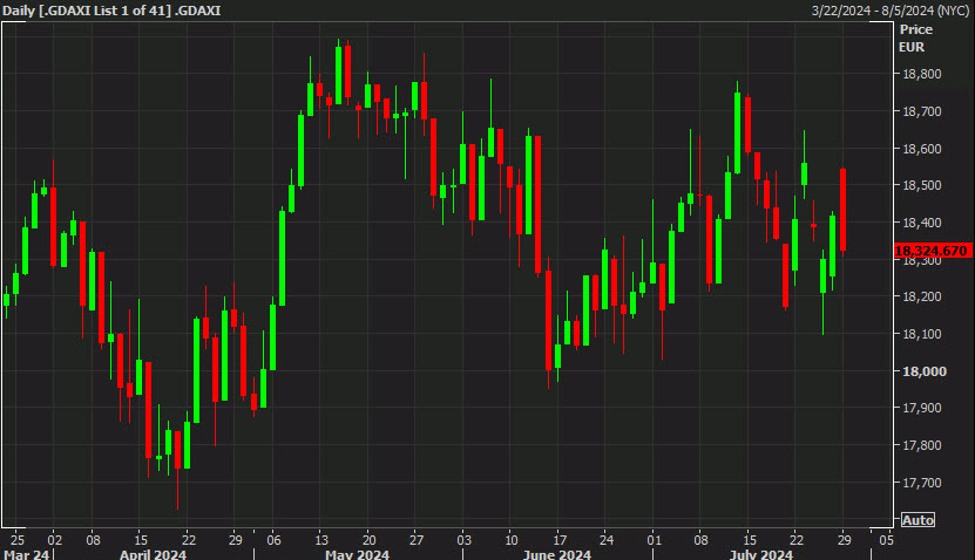
Task: Click the 13 date tick in May
Action: pyautogui.click(x=321, y=539)
